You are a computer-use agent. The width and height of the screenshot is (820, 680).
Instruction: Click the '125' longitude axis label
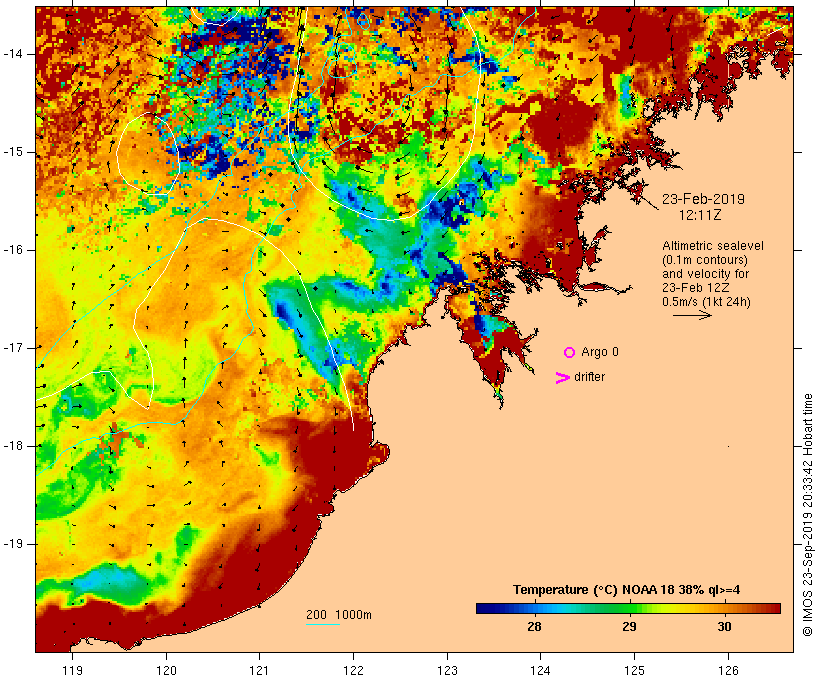click(634, 670)
